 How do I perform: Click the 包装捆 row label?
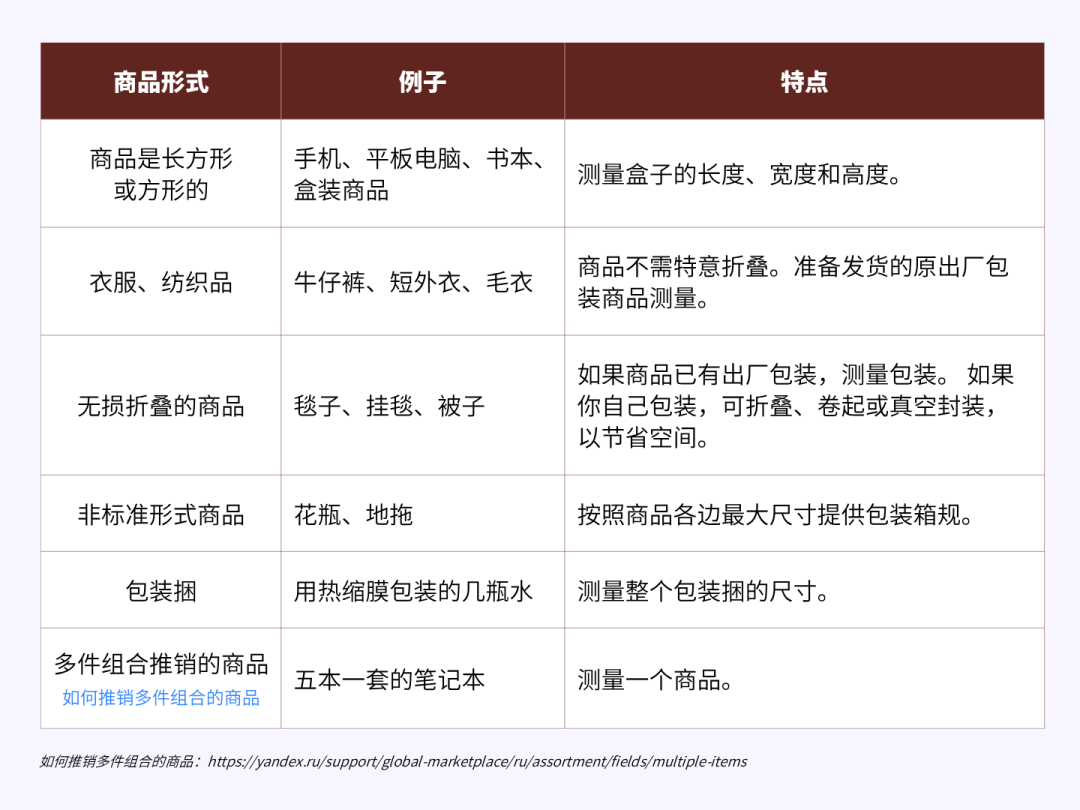pos(160,589)
